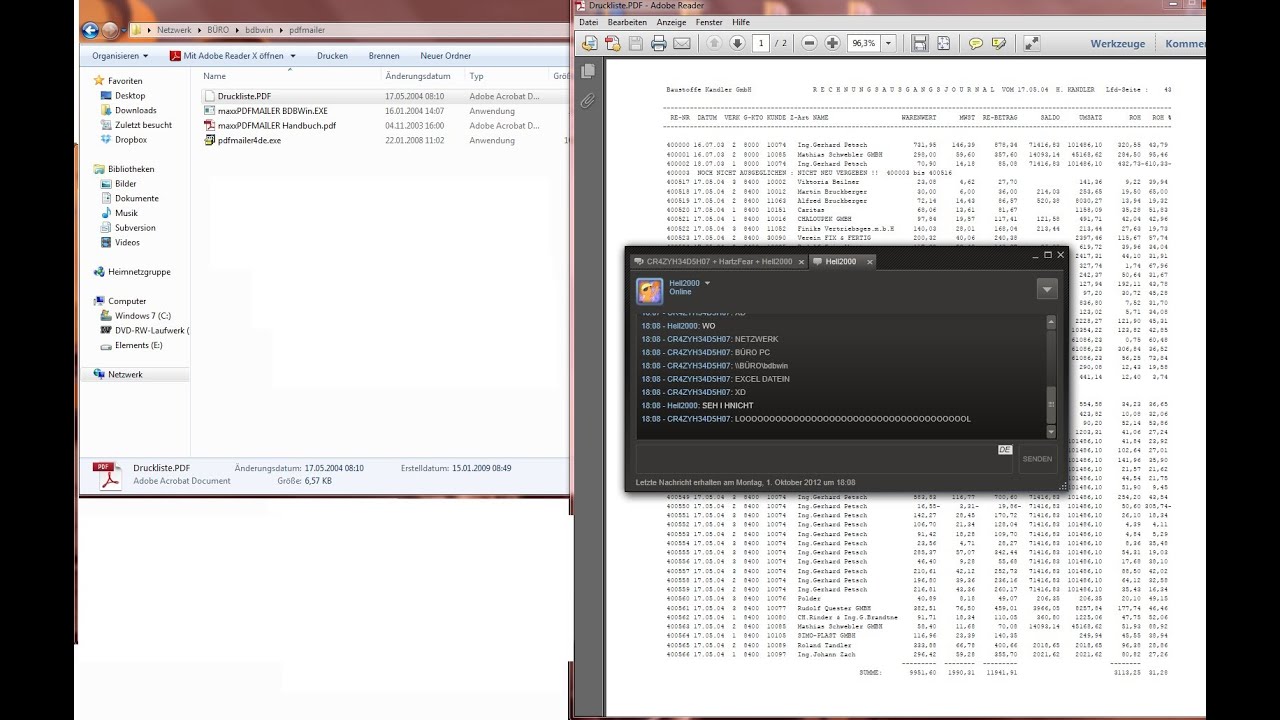
Task: Switch to read mode with expand arrows icon
Action: [1032, 43]
